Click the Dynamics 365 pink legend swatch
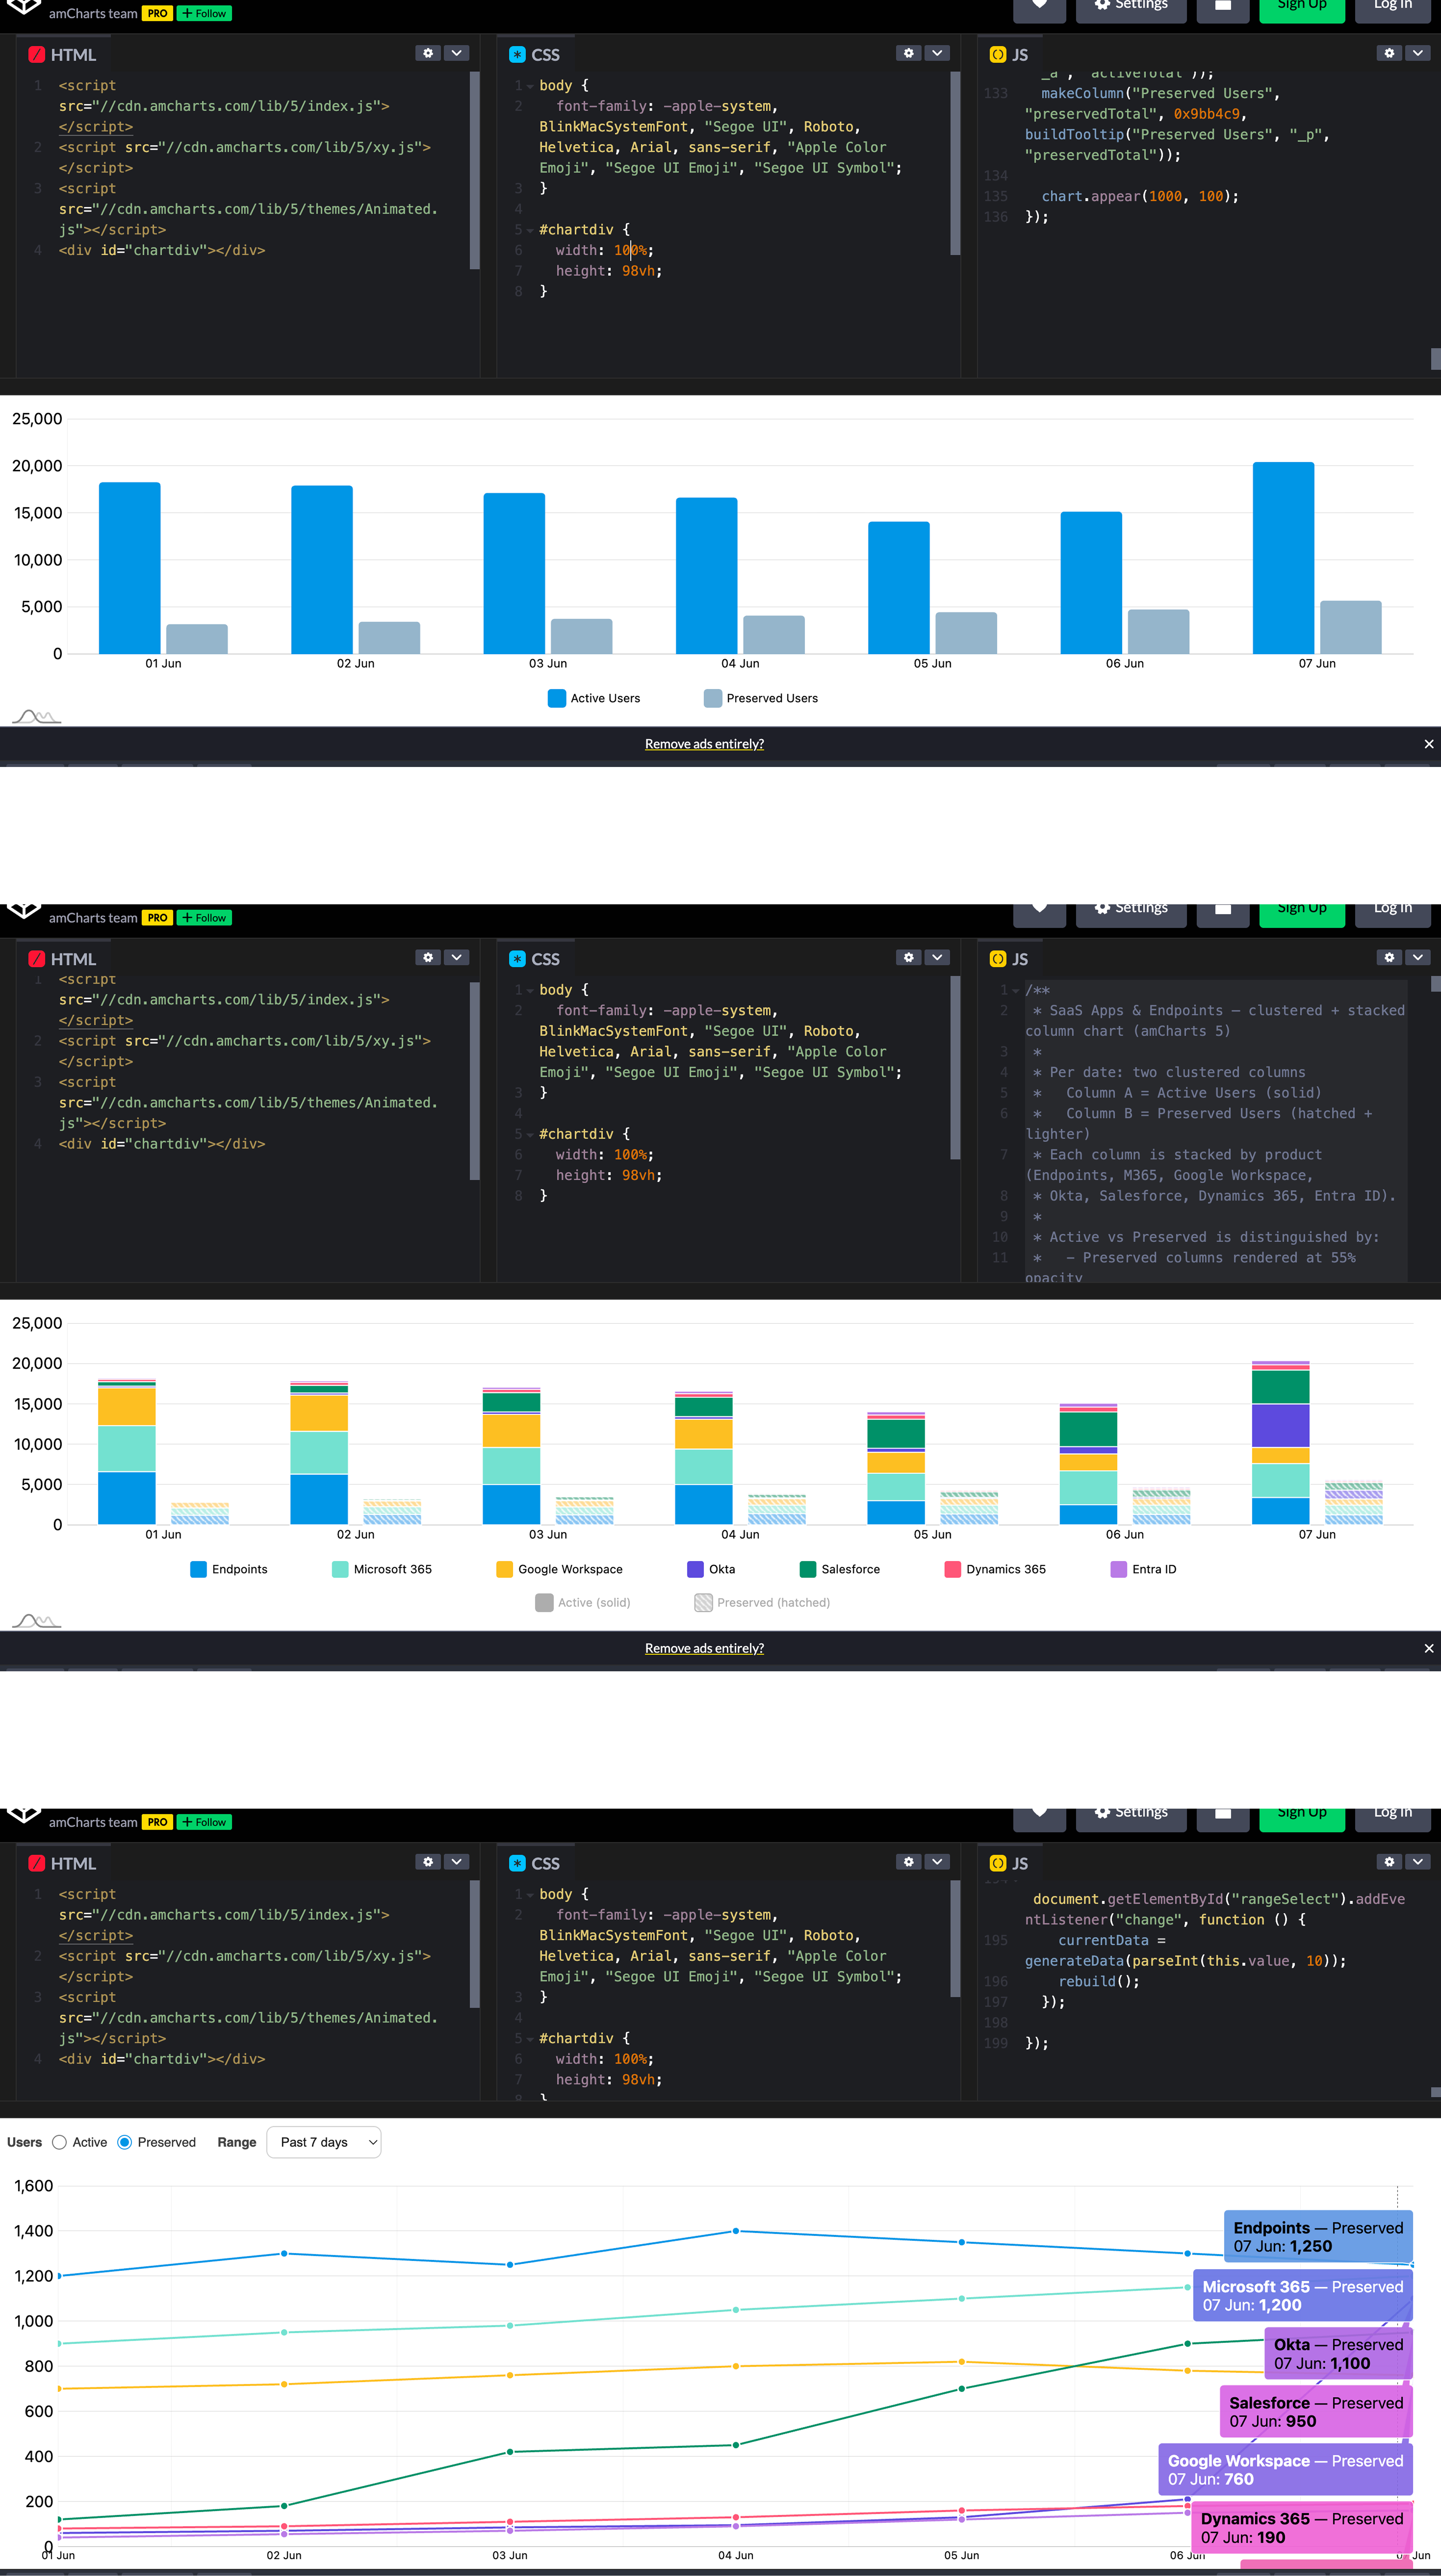 click(x=953, y=1569)
